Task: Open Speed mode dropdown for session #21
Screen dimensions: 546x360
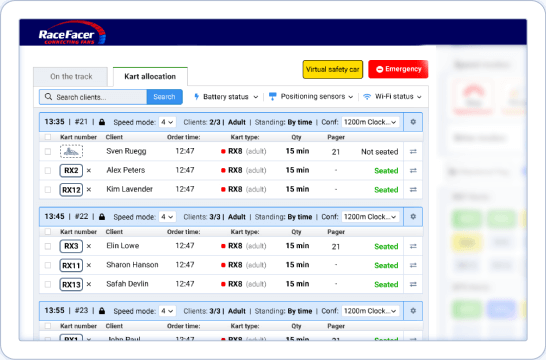Action: coord(167,122)
